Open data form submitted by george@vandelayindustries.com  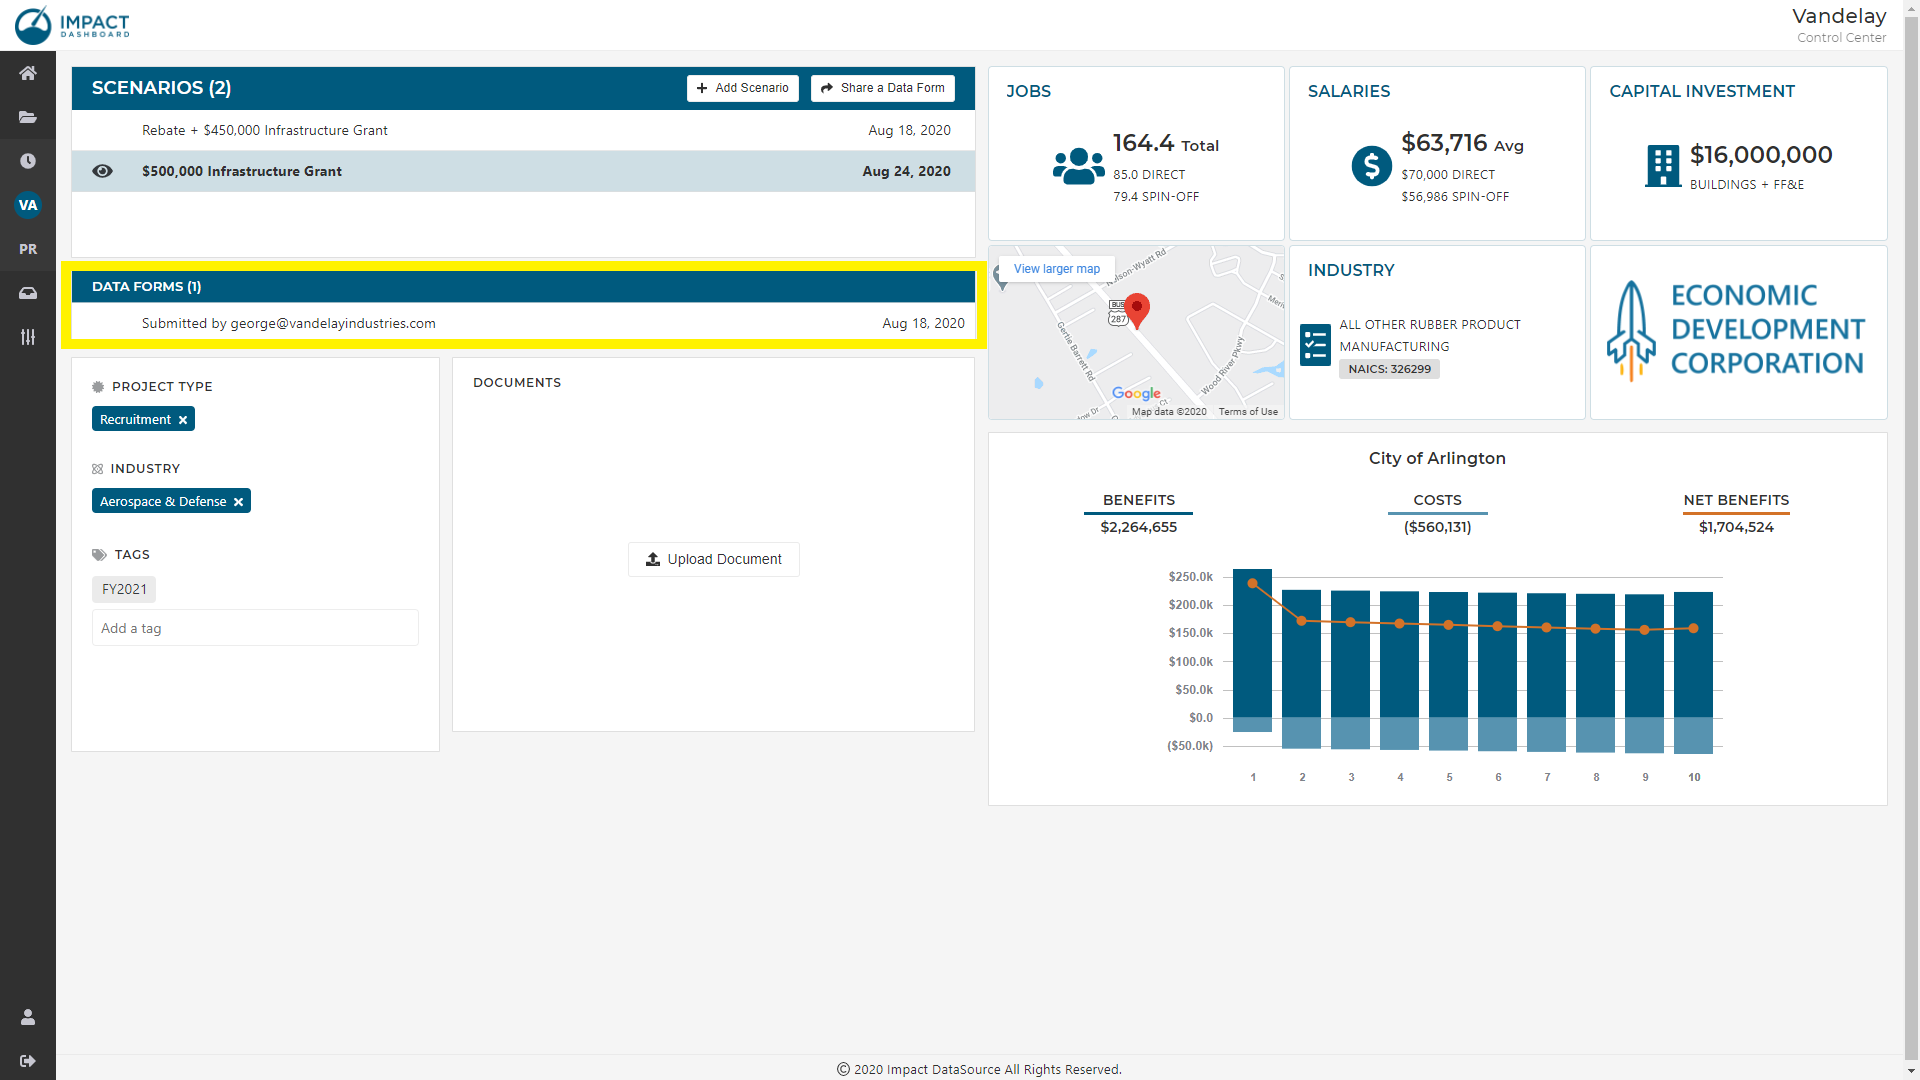click(289, 323)
